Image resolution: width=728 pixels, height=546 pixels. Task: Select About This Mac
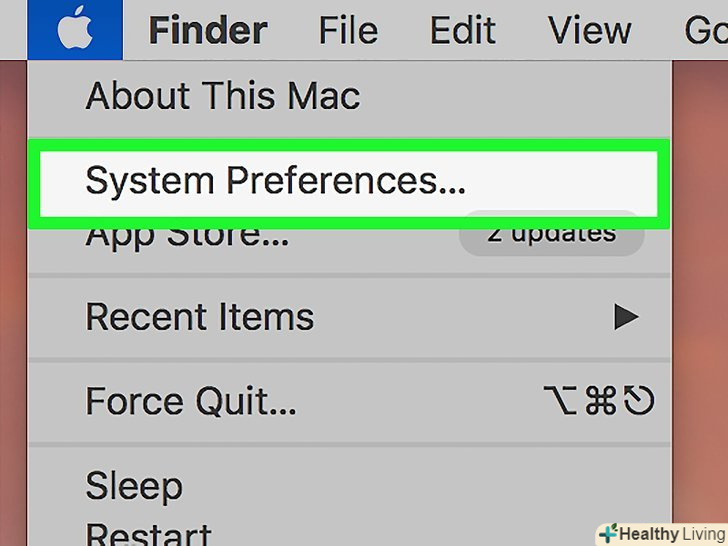pos(222,96)
